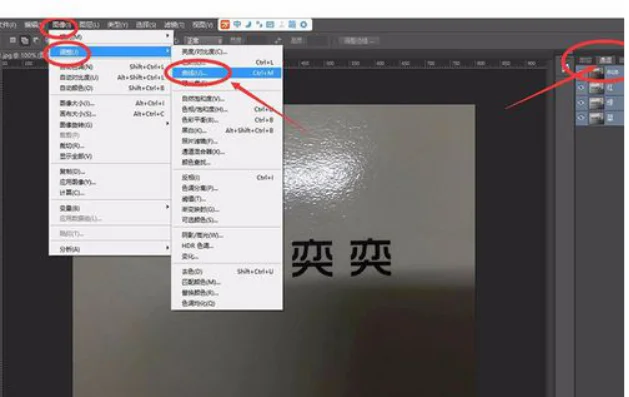The height and width of the screenshot is (397, 629).
Task: Hide the 红 channel with its eye icon
Action: [581, 88]
